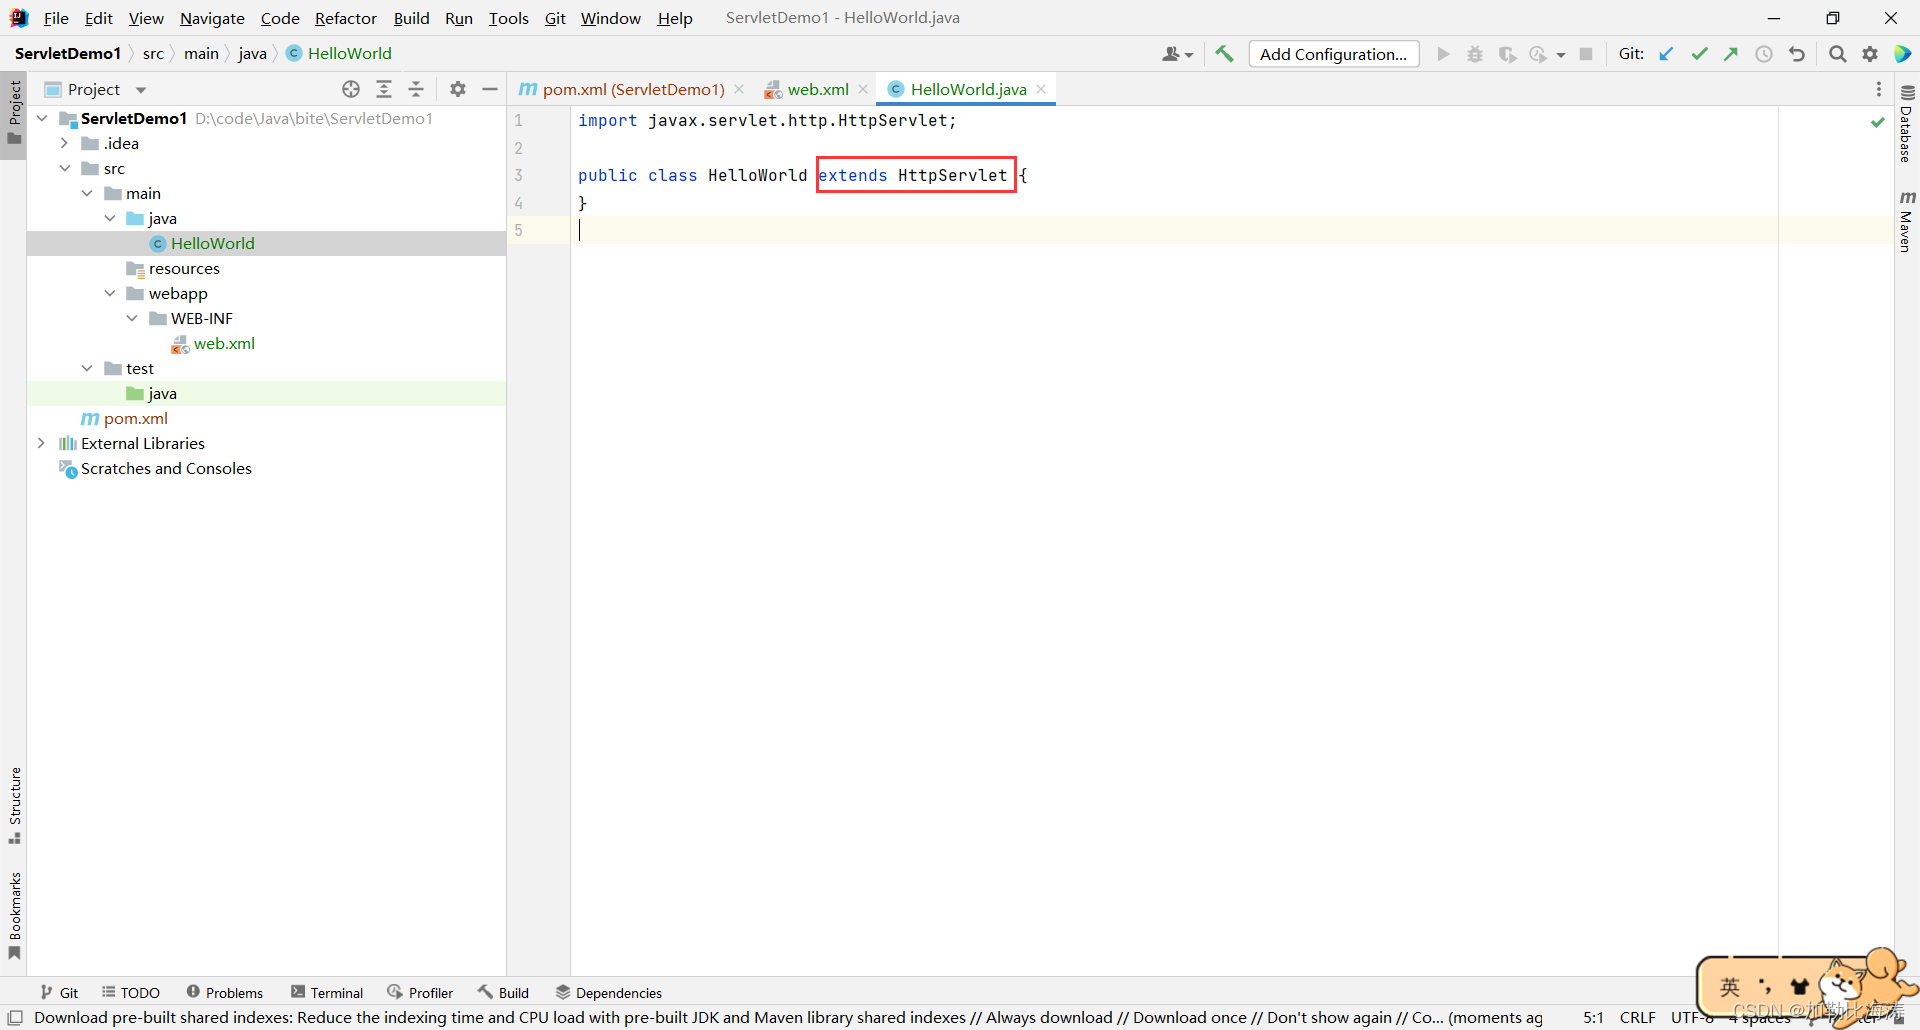Click the Commit checkmark icon
Image resolution: width=1920 pixels, height=1030 pixels.
pos(1699,53)
